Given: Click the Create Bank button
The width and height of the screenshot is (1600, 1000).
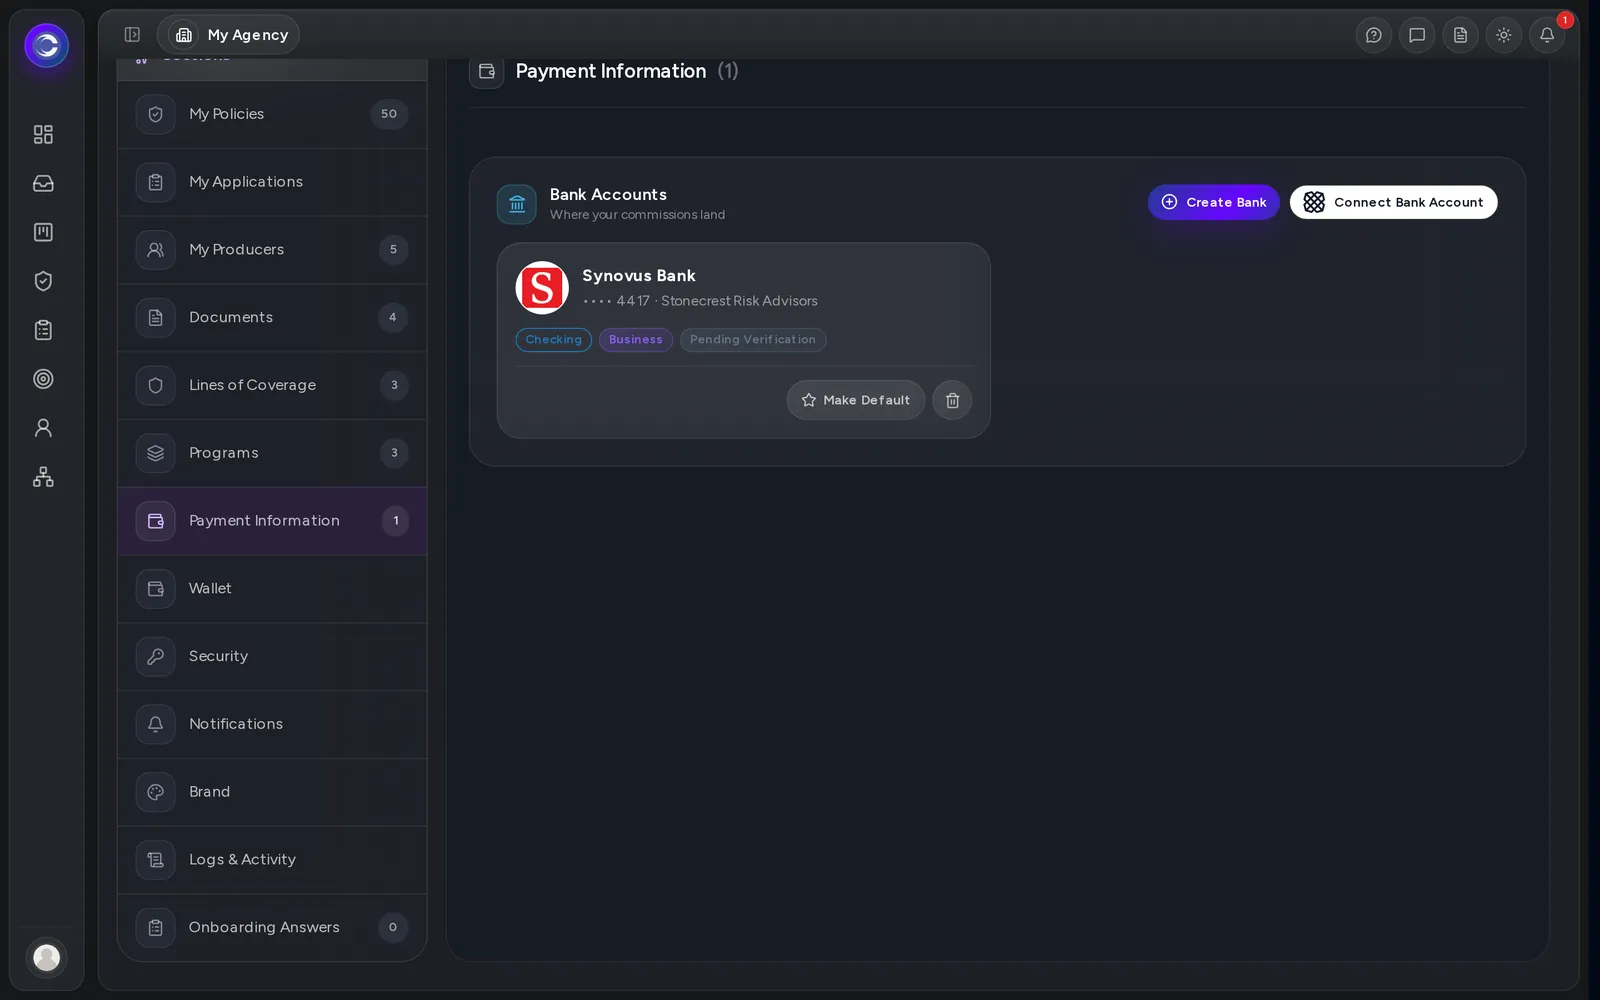Looking at the screenshot, I should click(1213, 202).
